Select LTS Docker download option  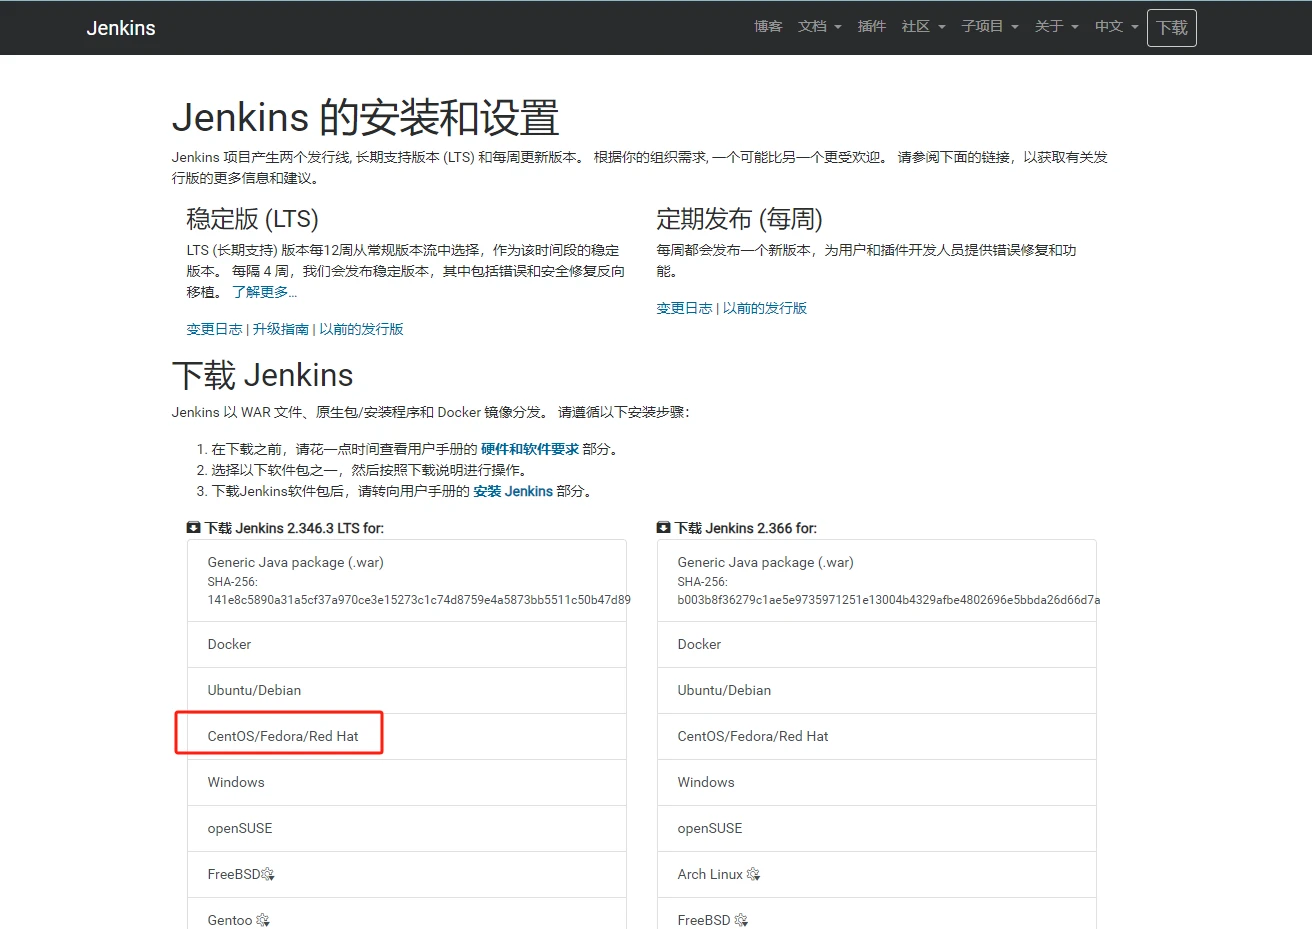pos(406,645)
